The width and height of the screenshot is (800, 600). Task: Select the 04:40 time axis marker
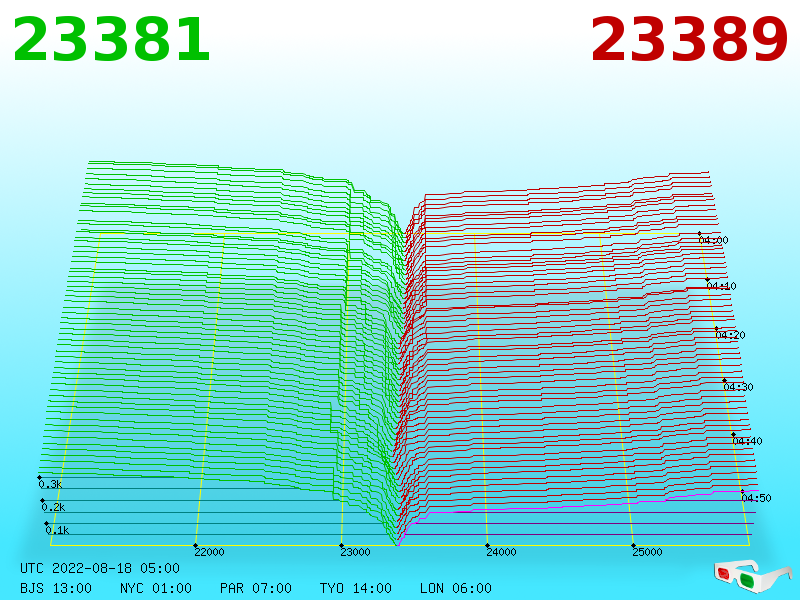pos(747,441)
